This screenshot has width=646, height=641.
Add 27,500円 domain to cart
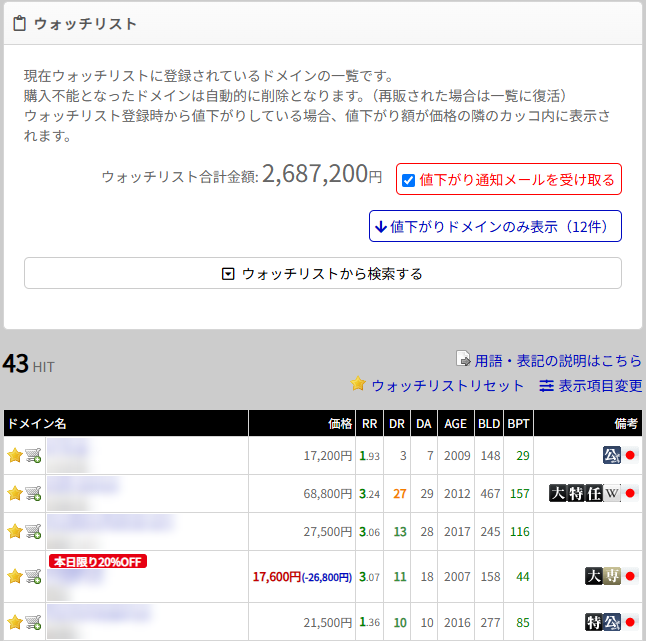coord(33,531)
